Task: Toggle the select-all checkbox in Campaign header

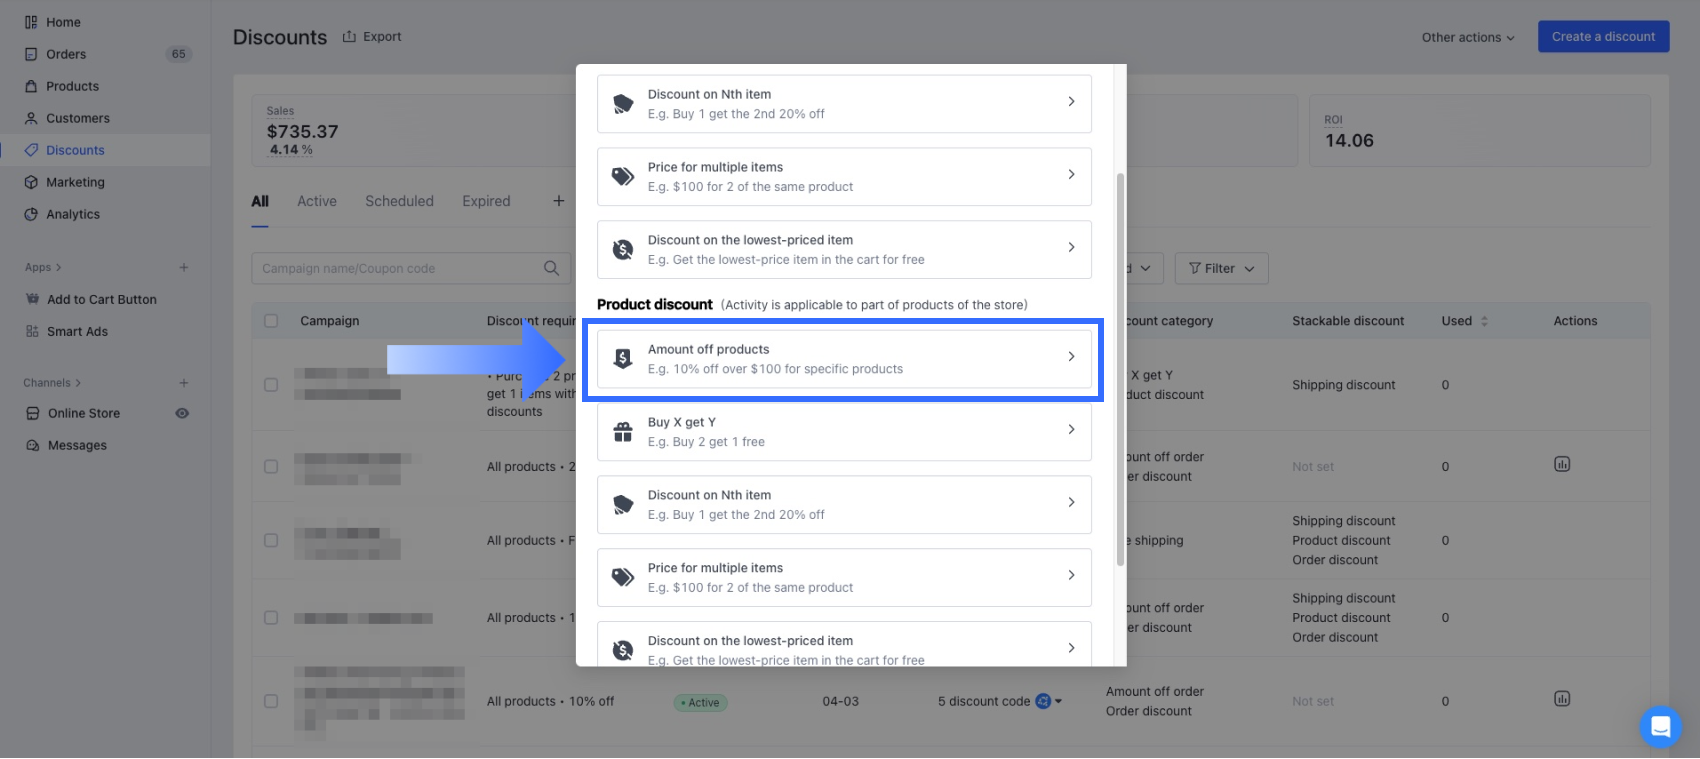Action: click(271, 321)
